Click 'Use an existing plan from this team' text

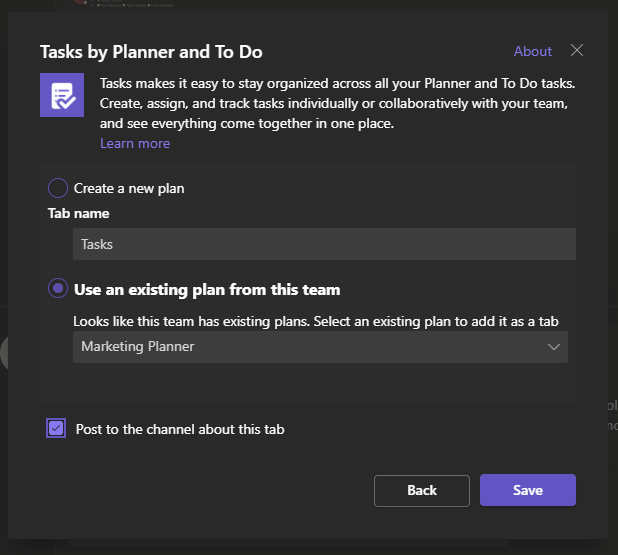pyautogui.click(x=207, y=290)
